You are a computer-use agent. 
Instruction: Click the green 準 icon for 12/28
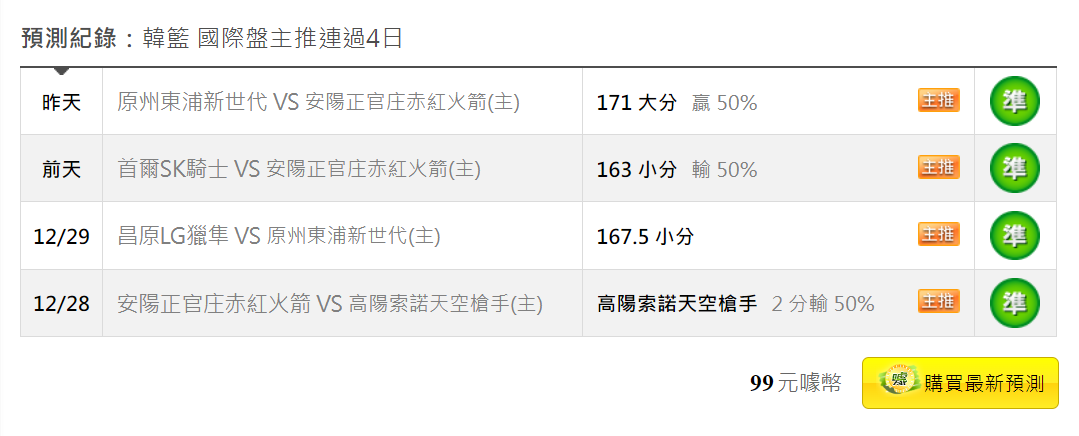coord(1014,302)
